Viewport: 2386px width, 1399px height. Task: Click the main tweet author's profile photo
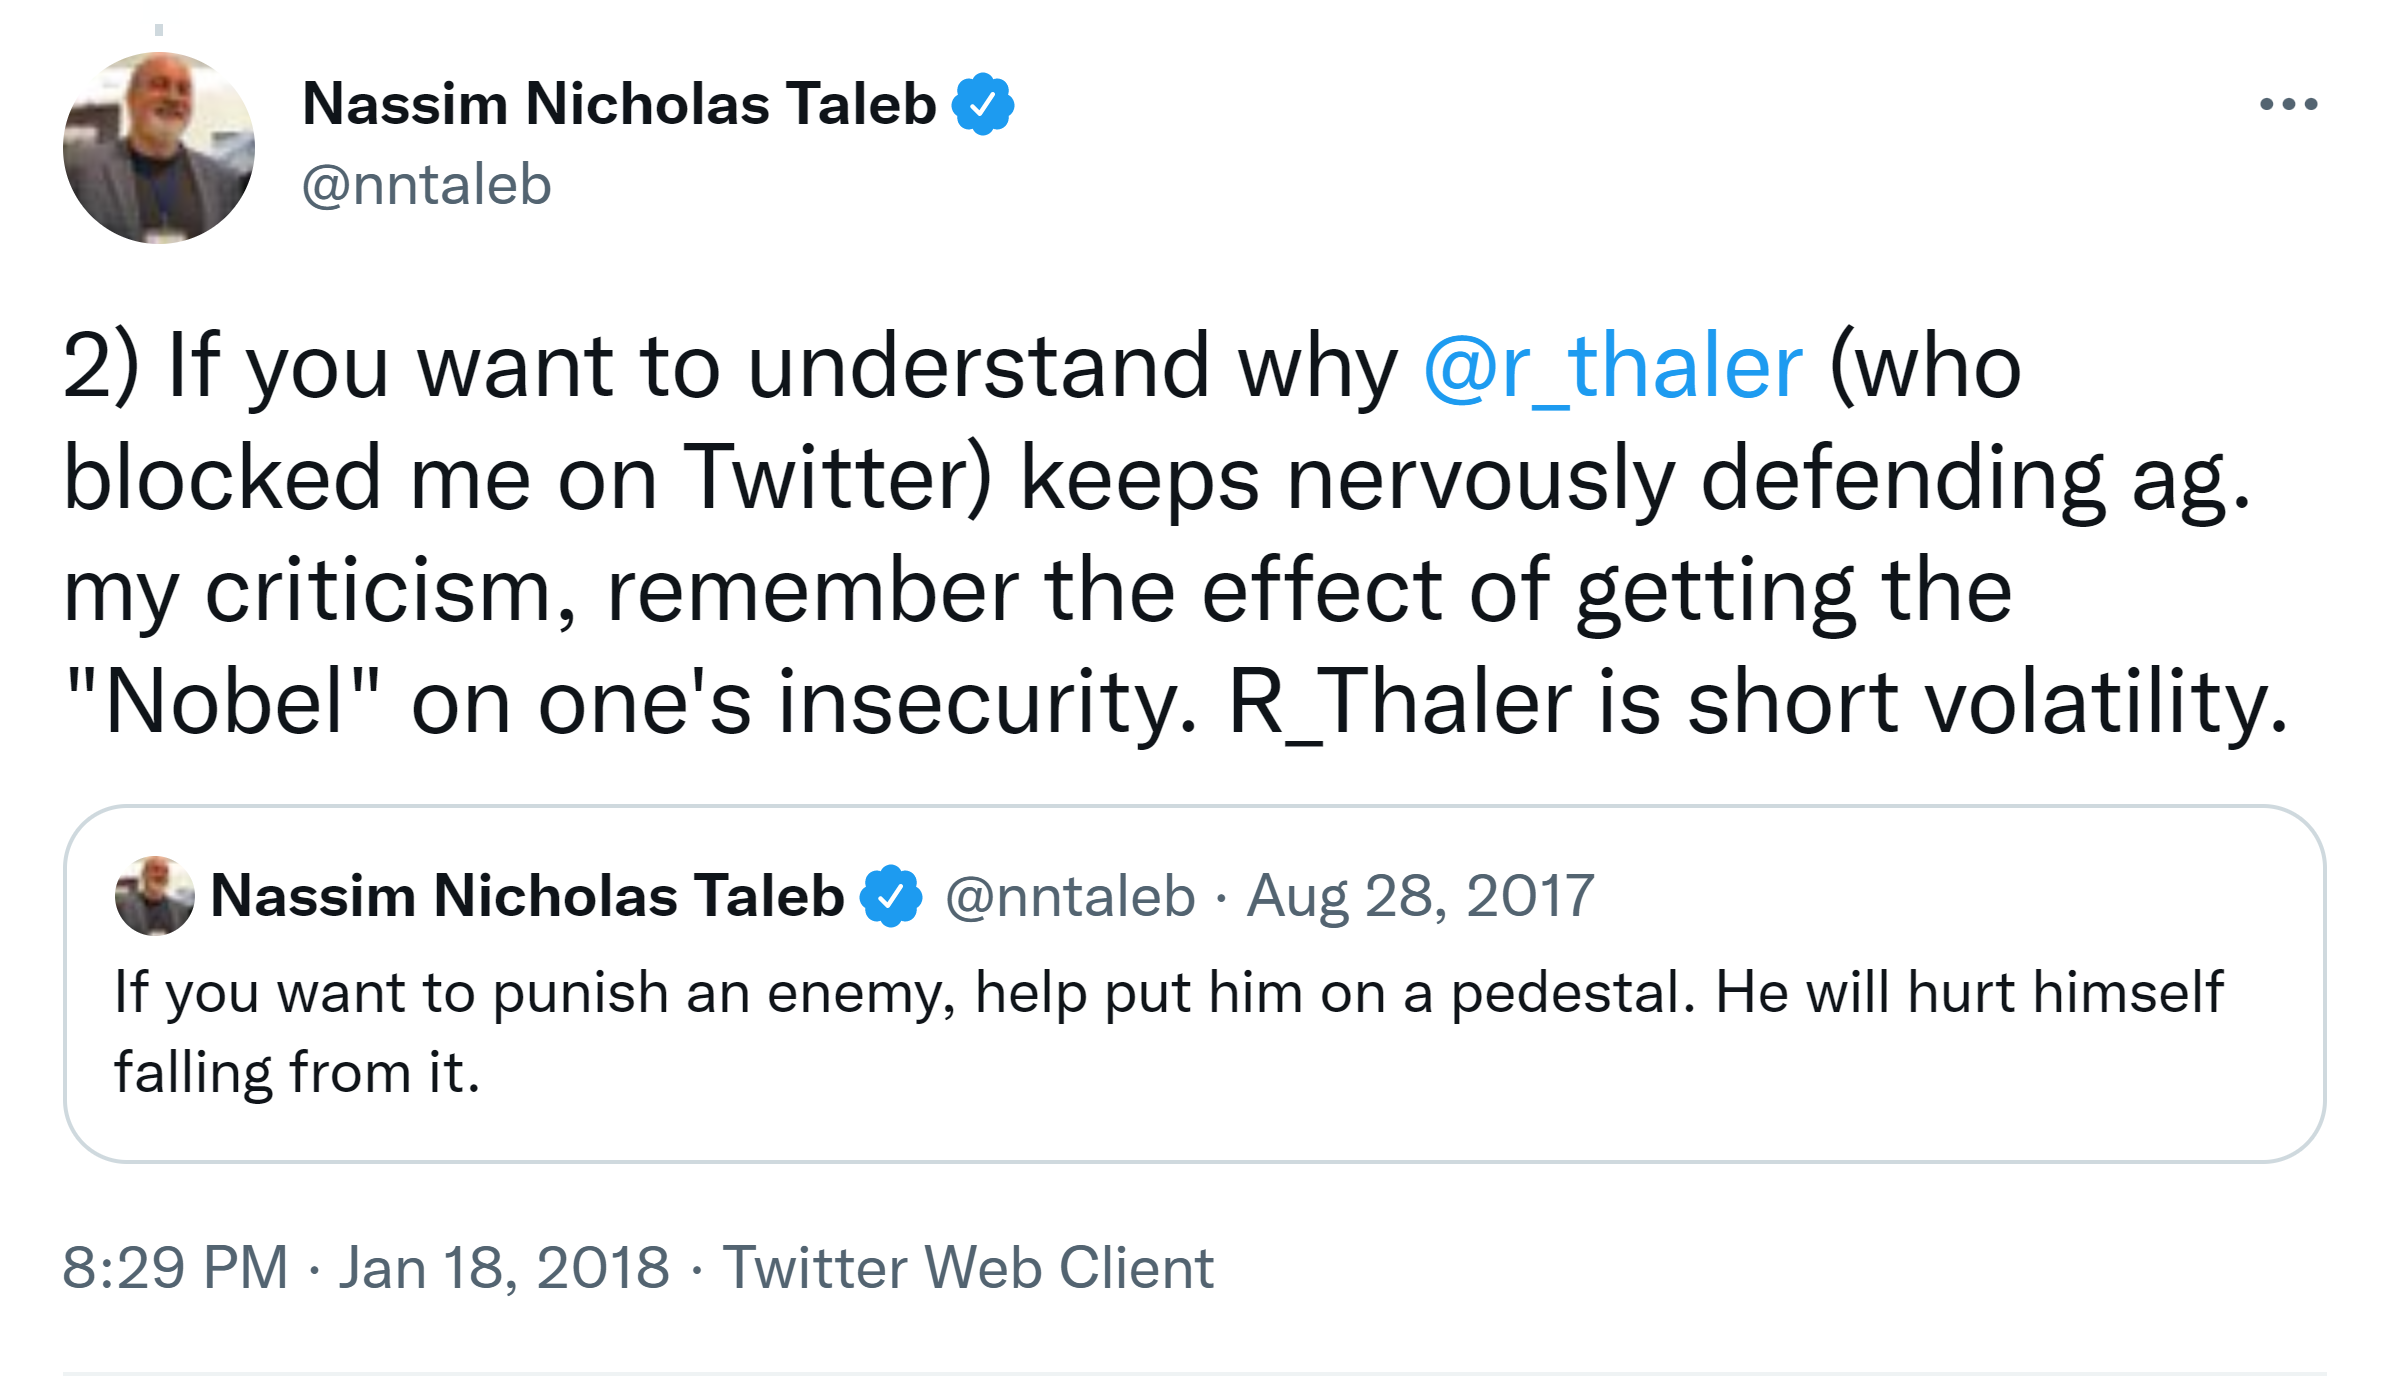point(159,148)
